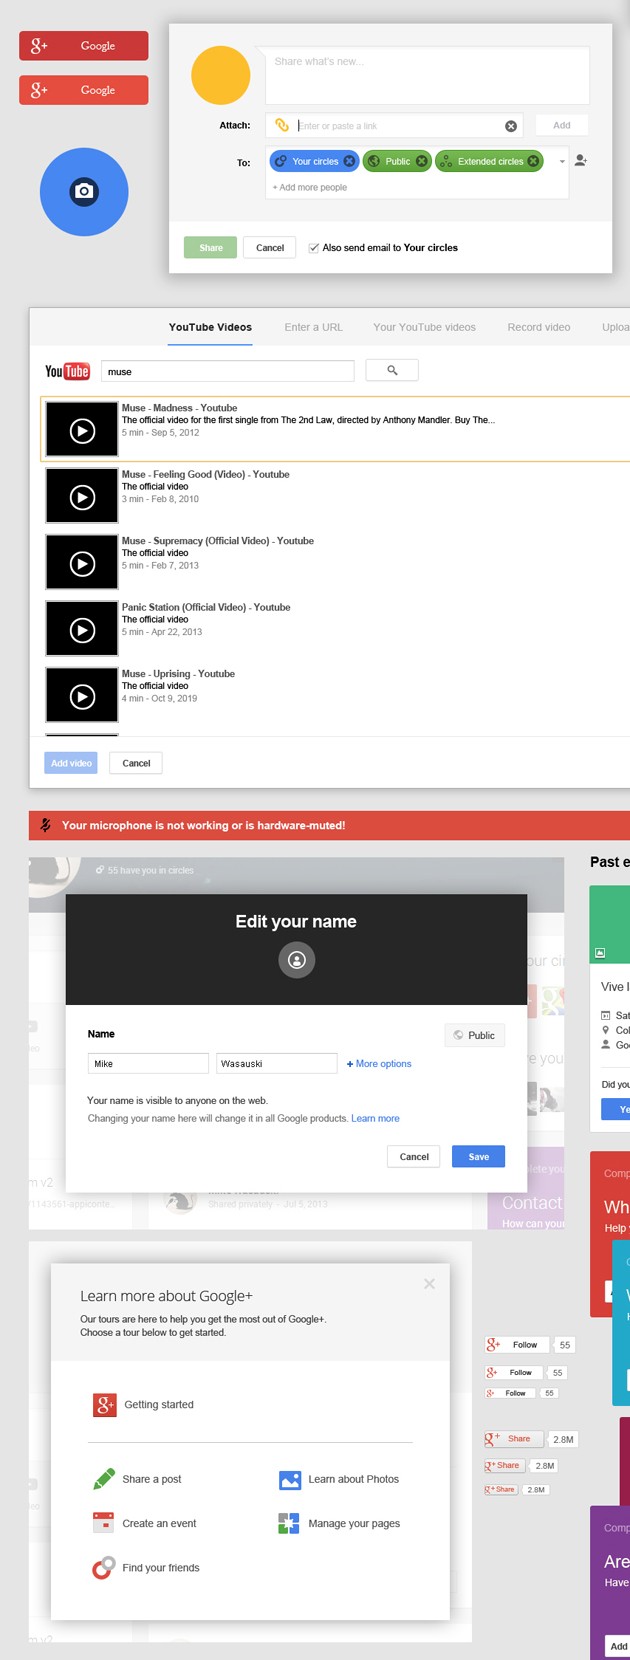The image size is (630, 1660).
Task: Select the Muse - Supremacy (Official Video) title
Action: (x=218, y=540)
